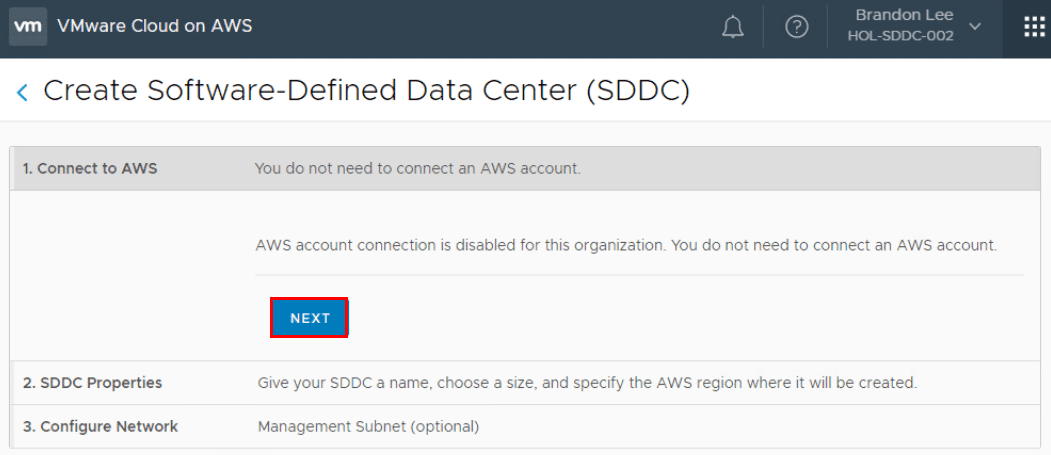1051x455 pixels.
Task: Click the SDDC name, size and region description
Action: tap(587, 383)
